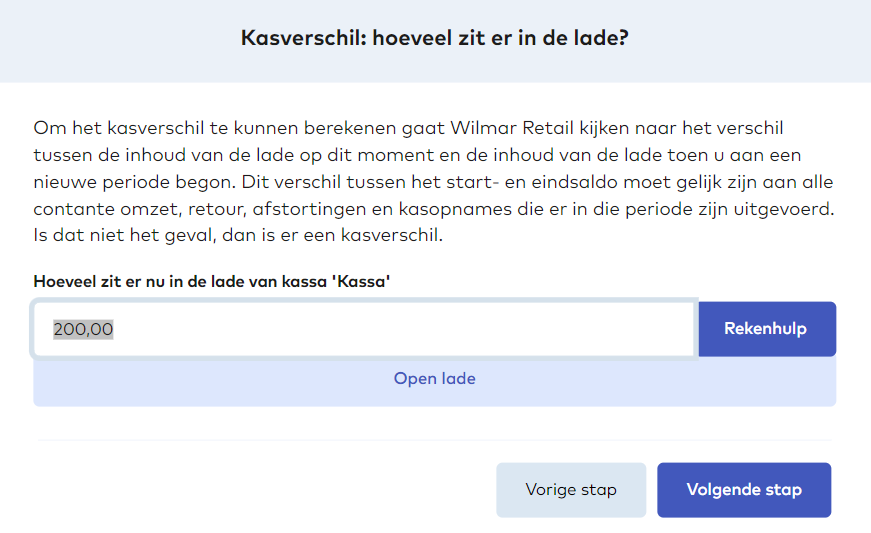
Task: Click the 'Kasverschil: hoeveel zit er in de lade?' heading
Action: pos(441,39)
